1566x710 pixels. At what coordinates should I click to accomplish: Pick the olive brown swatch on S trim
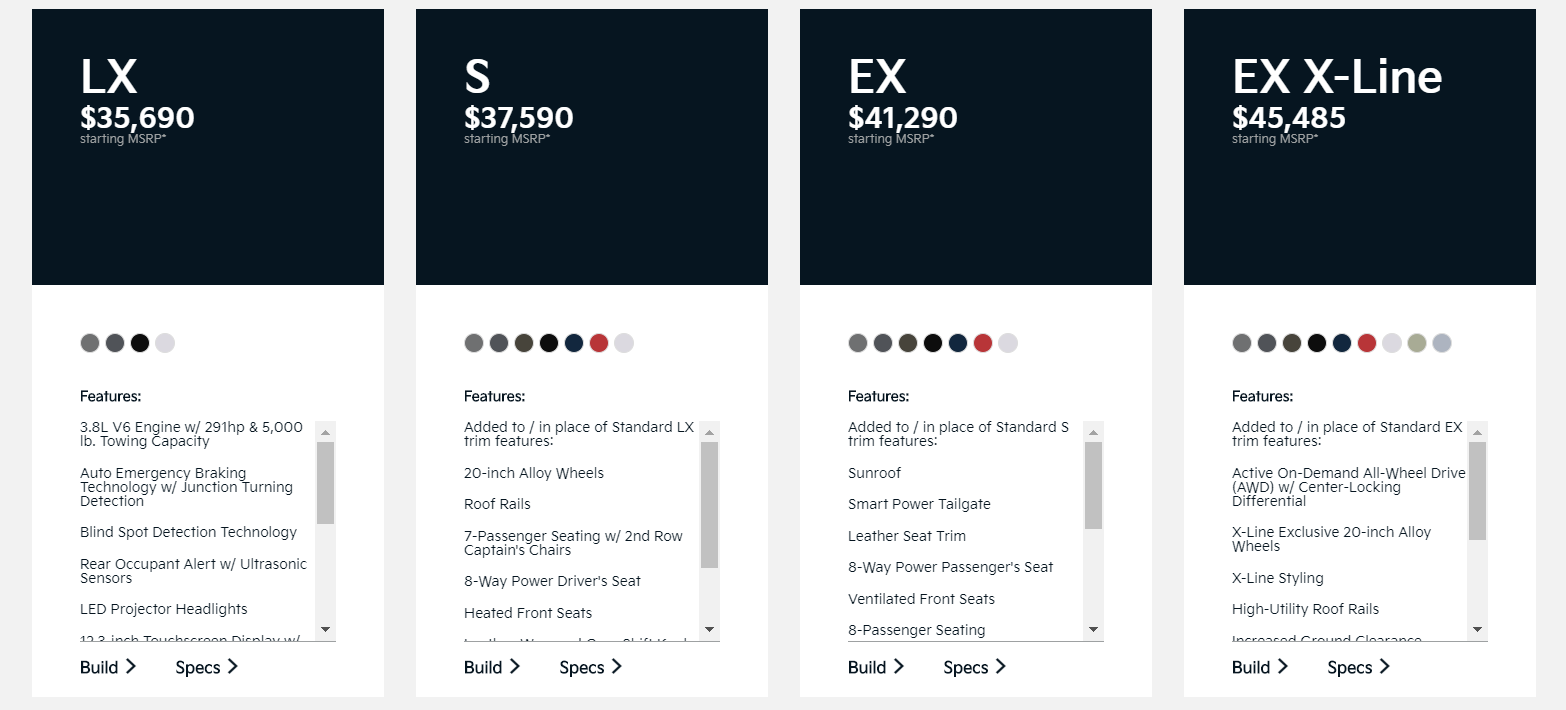click(x=524, y=343)
